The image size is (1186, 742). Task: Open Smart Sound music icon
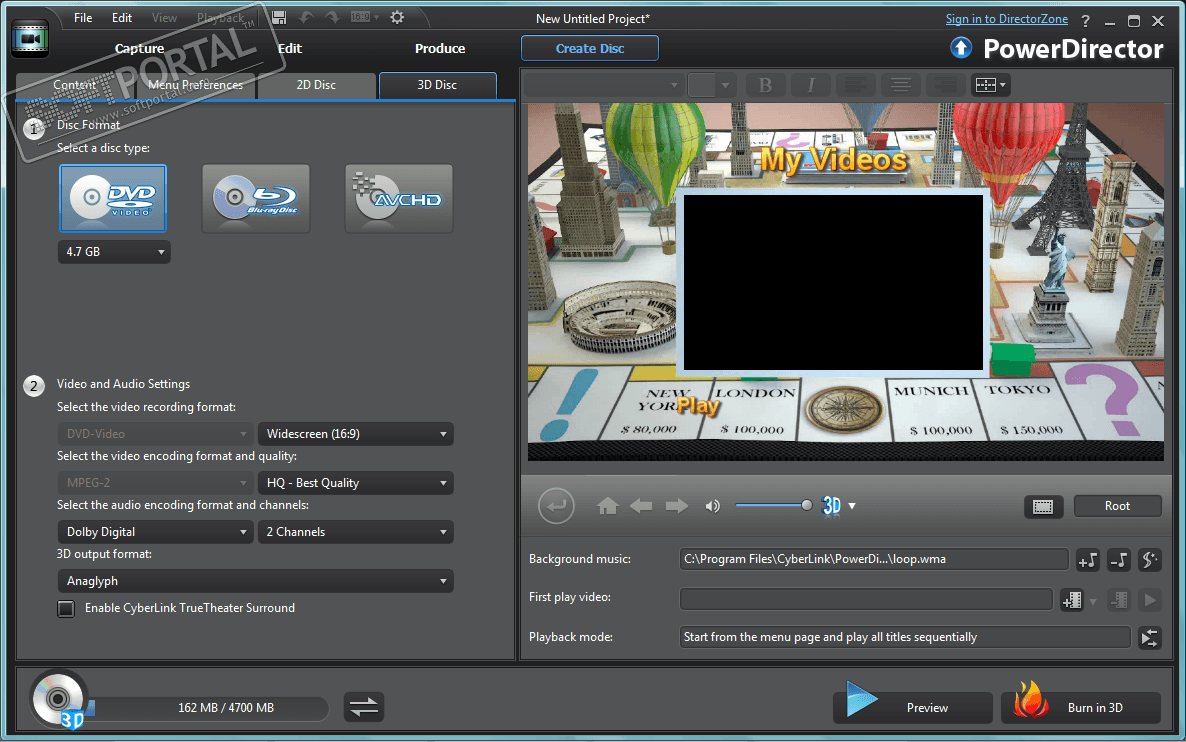click(1150, 560)
